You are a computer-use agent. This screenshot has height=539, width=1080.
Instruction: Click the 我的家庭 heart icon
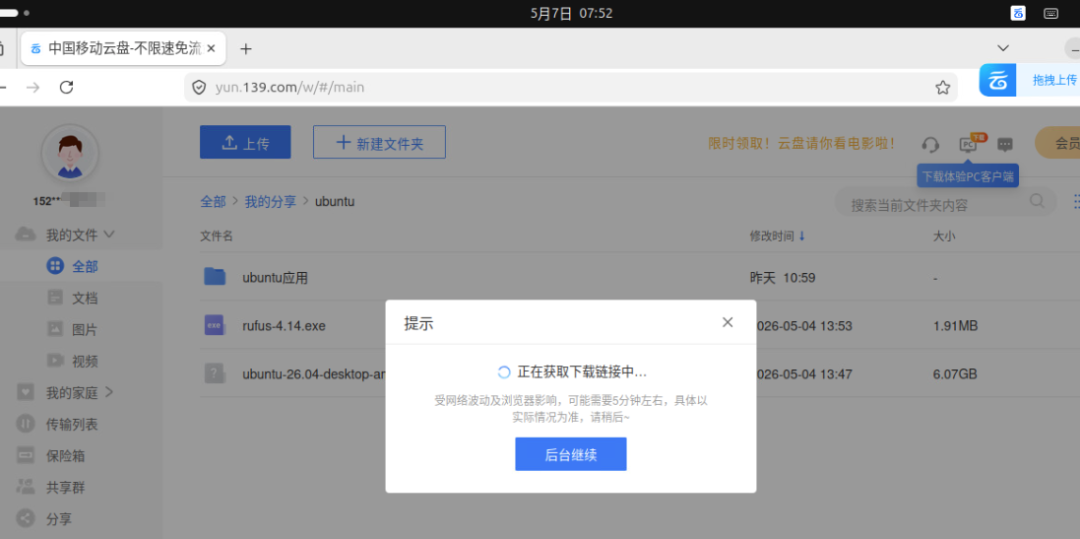25,392
